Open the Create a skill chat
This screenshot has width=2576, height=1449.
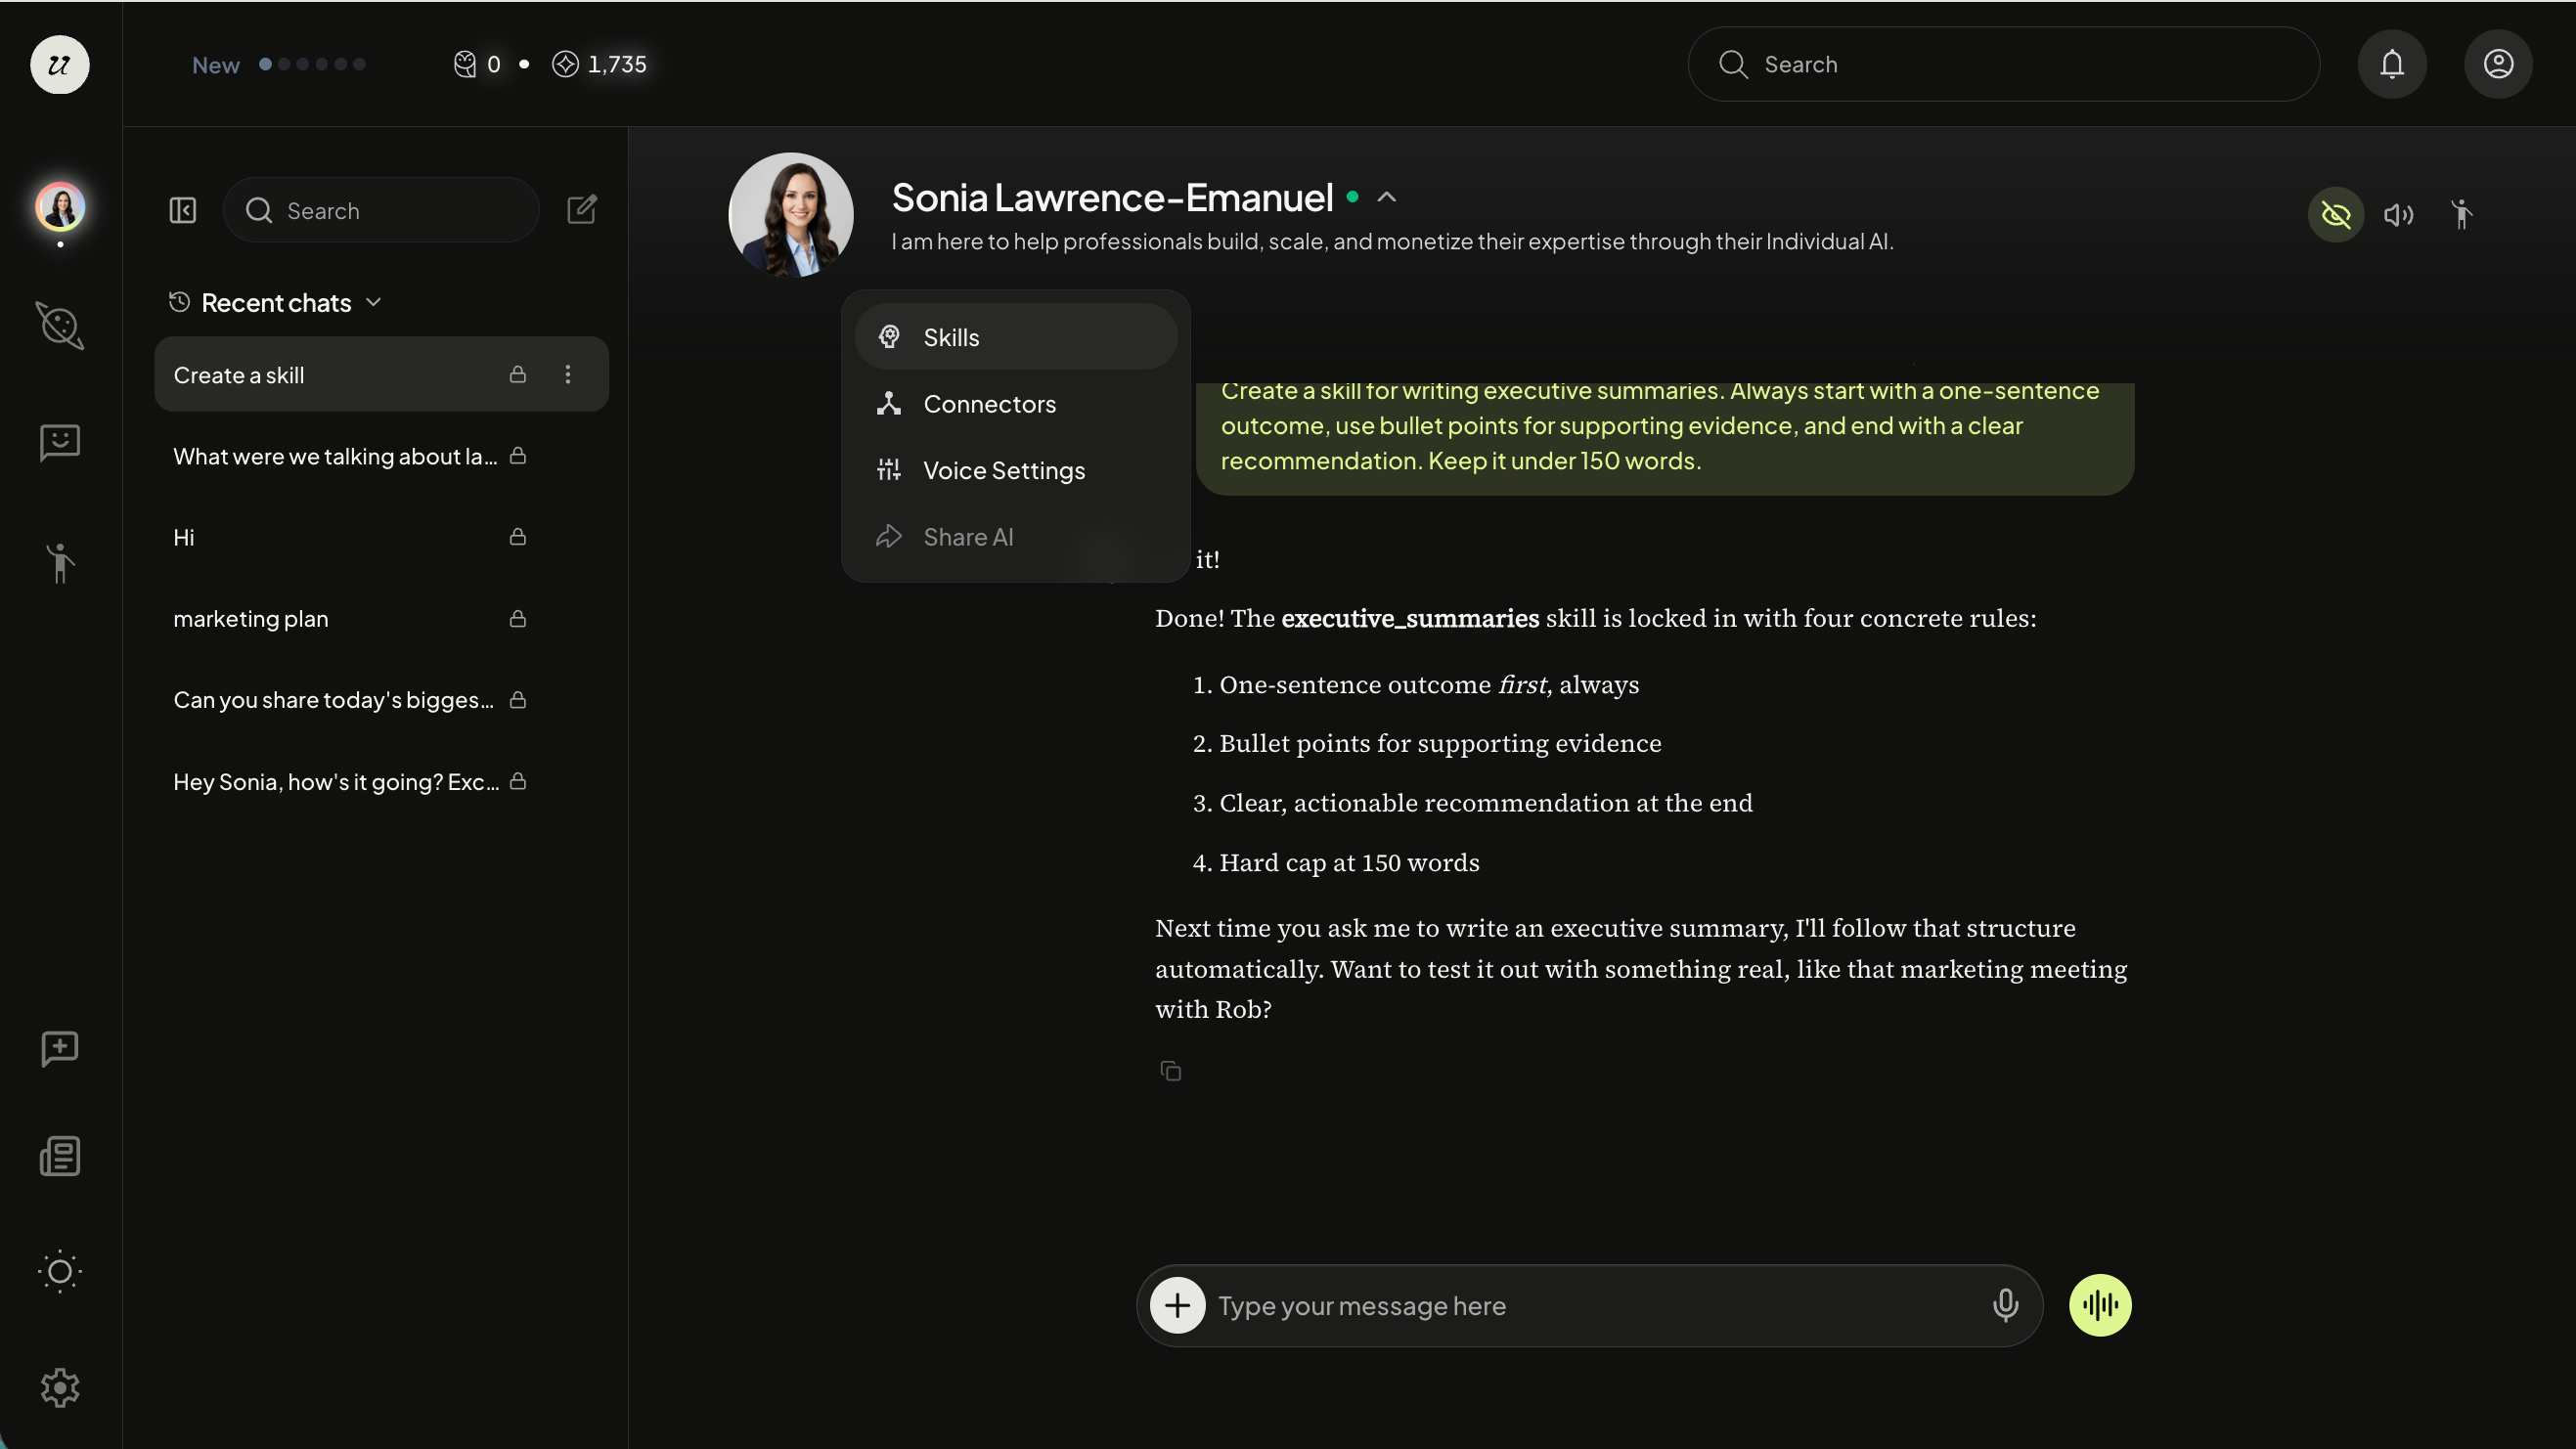pyautogui.click(x=381, y=374)
